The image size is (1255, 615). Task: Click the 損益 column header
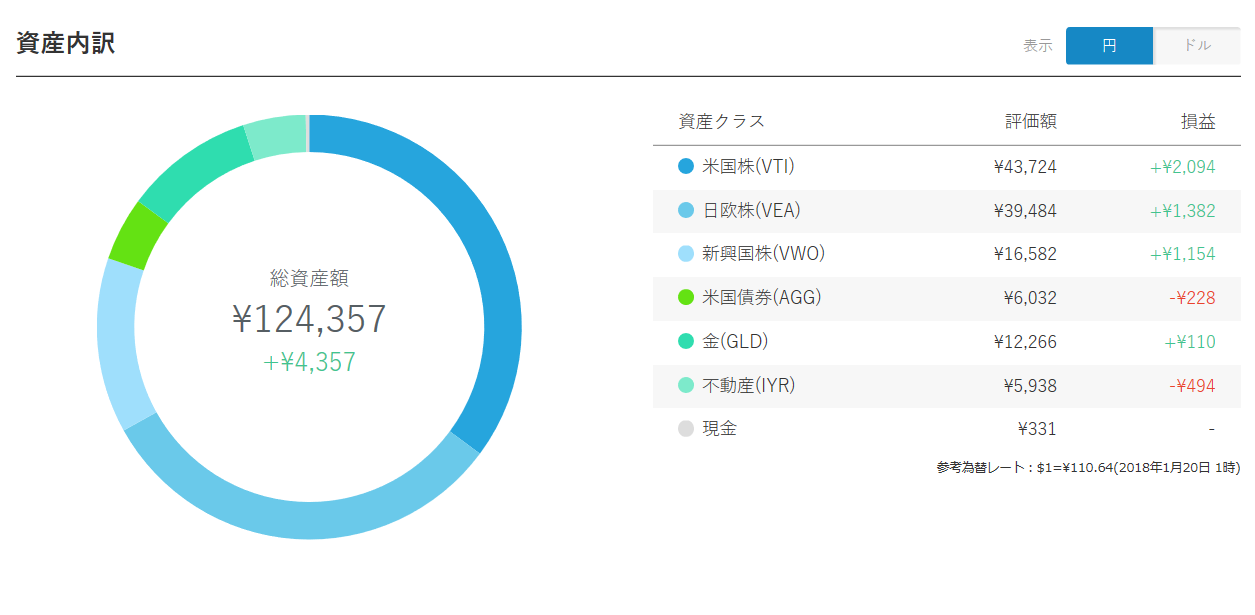[x=1198, y=122]
